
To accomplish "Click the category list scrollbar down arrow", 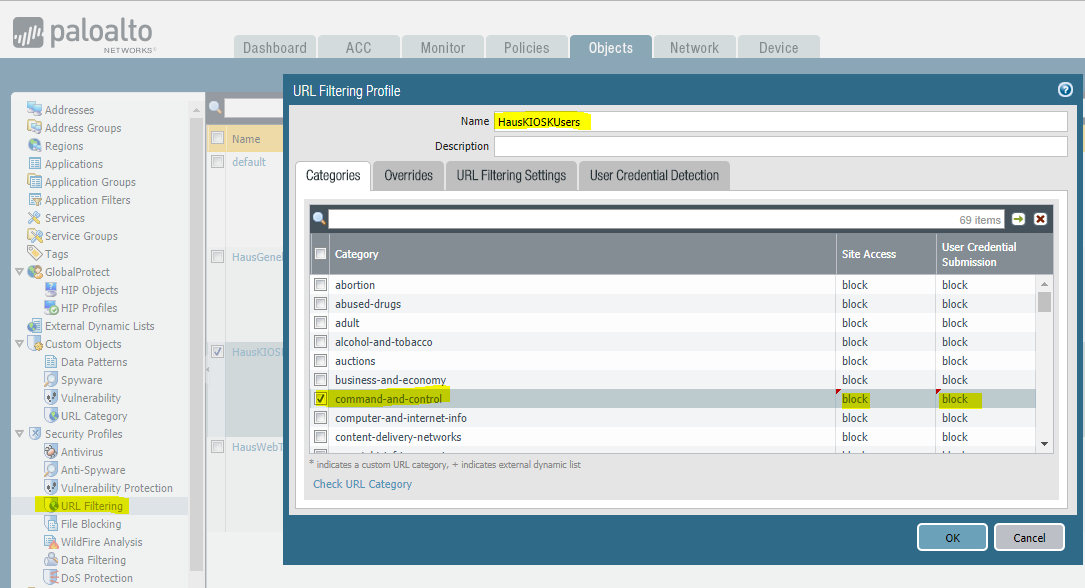I will [1044, 443].
